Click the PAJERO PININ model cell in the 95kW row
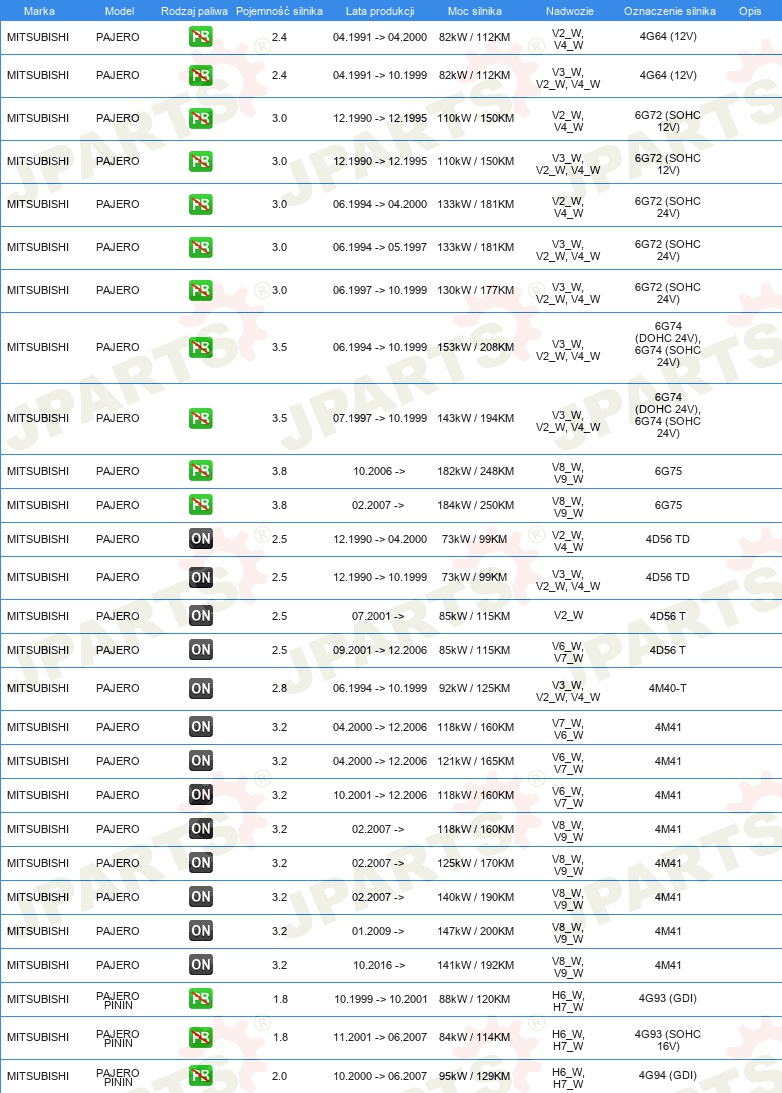782x1093 pixels. pyautogui.click(x=118, y=1078)
